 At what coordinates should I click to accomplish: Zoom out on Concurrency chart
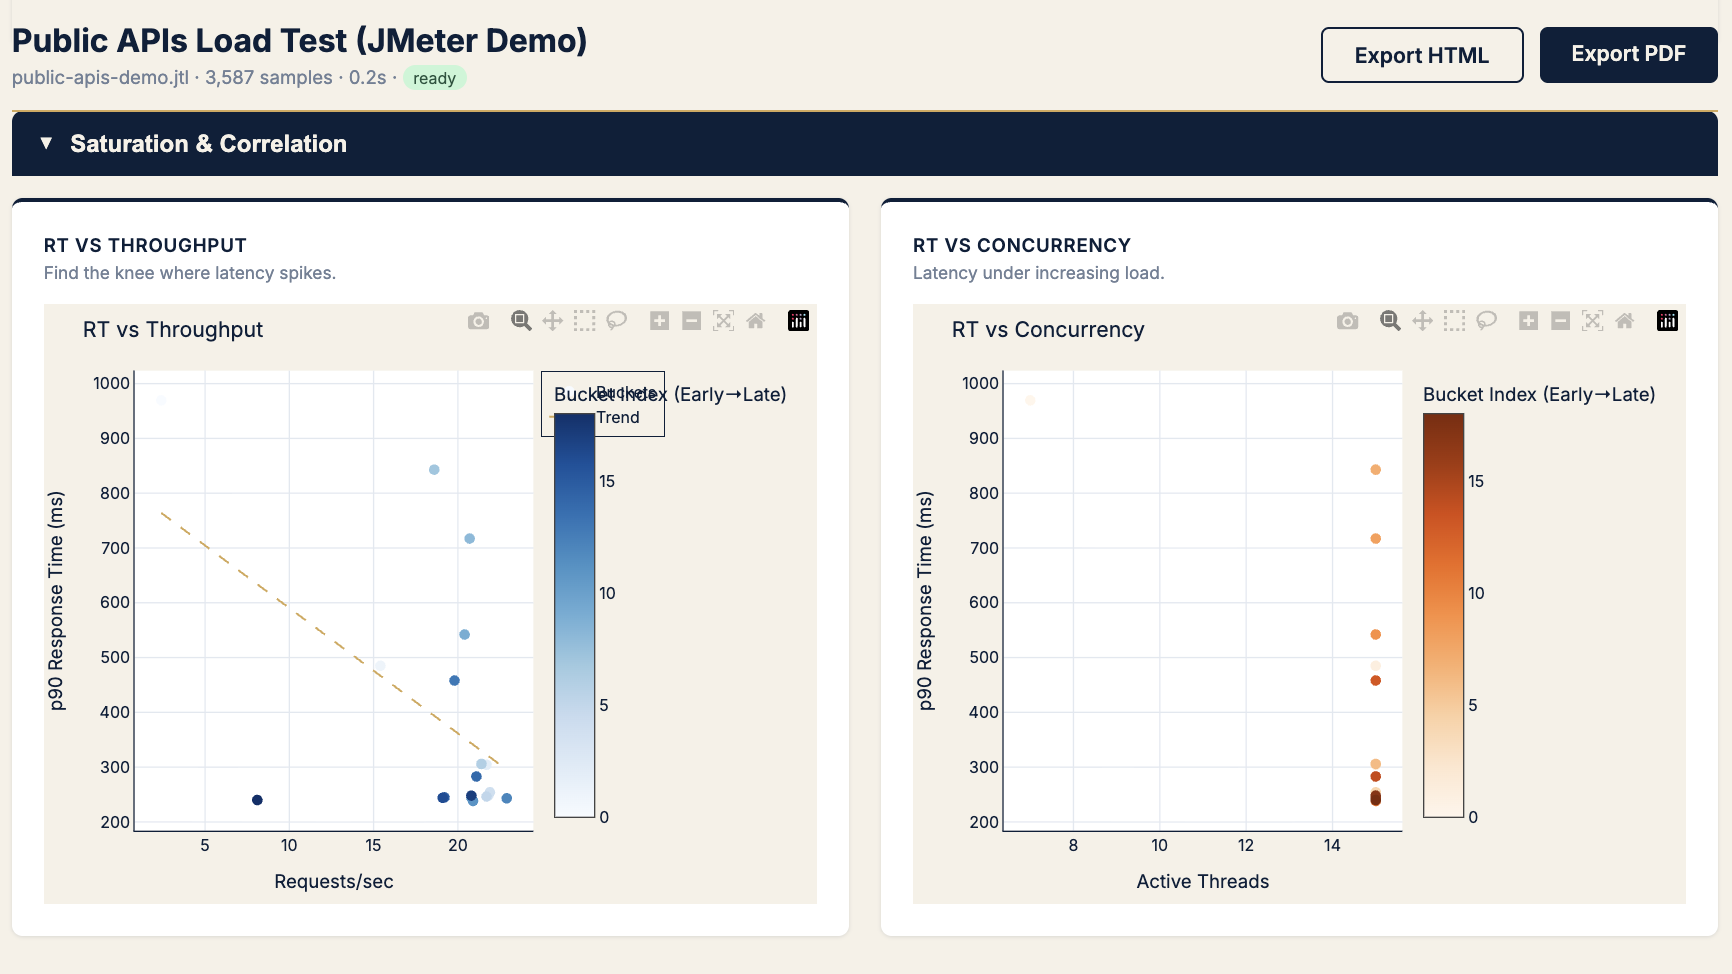tap(1560, 321)
